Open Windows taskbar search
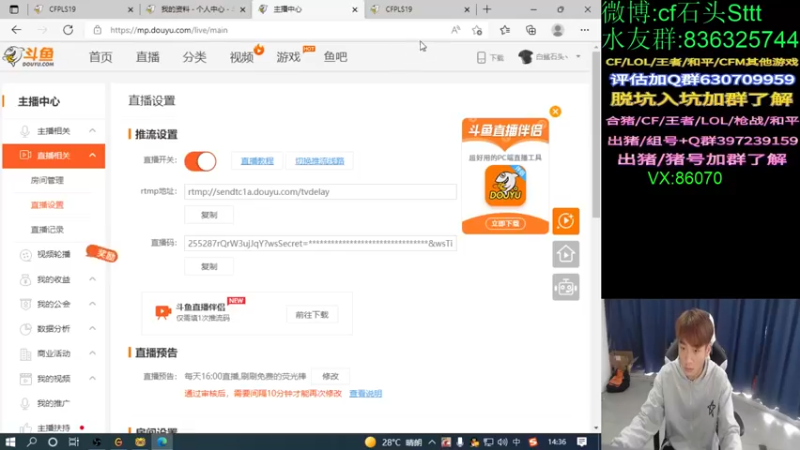This screenshot has width=800, height=450. pos(32,442)
